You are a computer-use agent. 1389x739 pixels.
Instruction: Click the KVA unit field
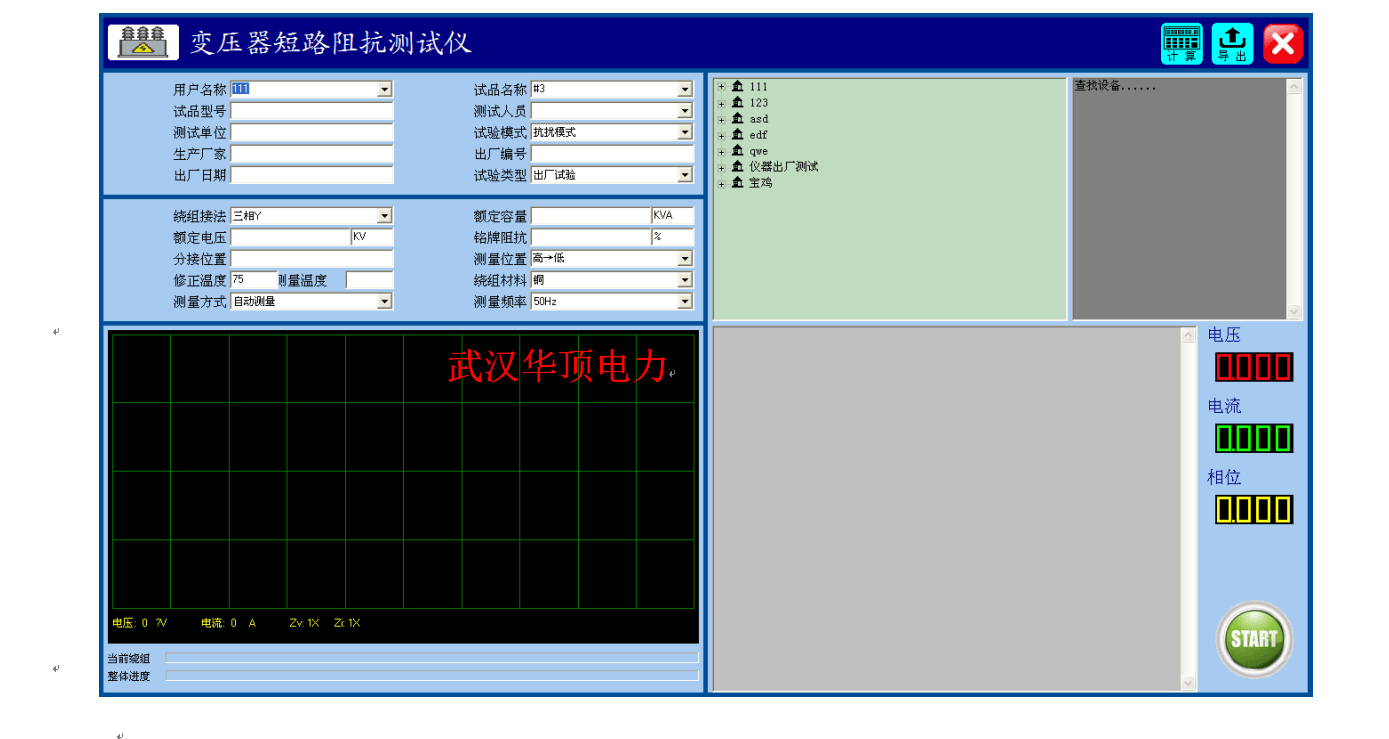pos(672,216)
